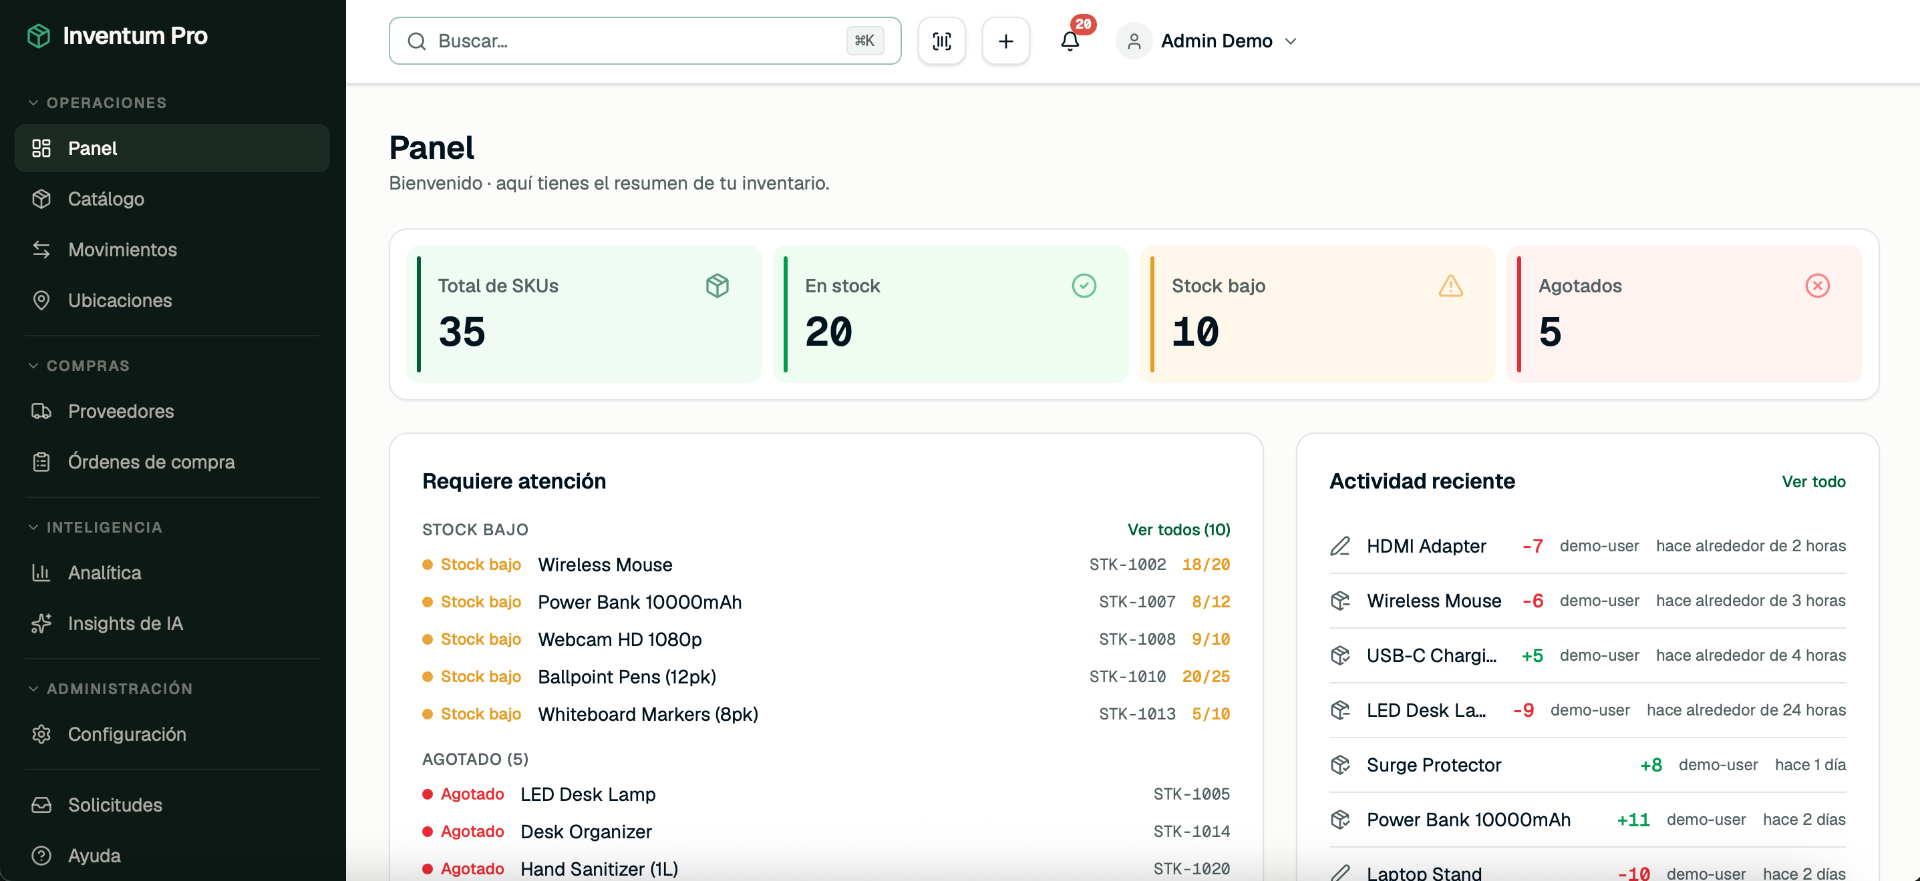Click the Total de SKUs 35 card

585,314
